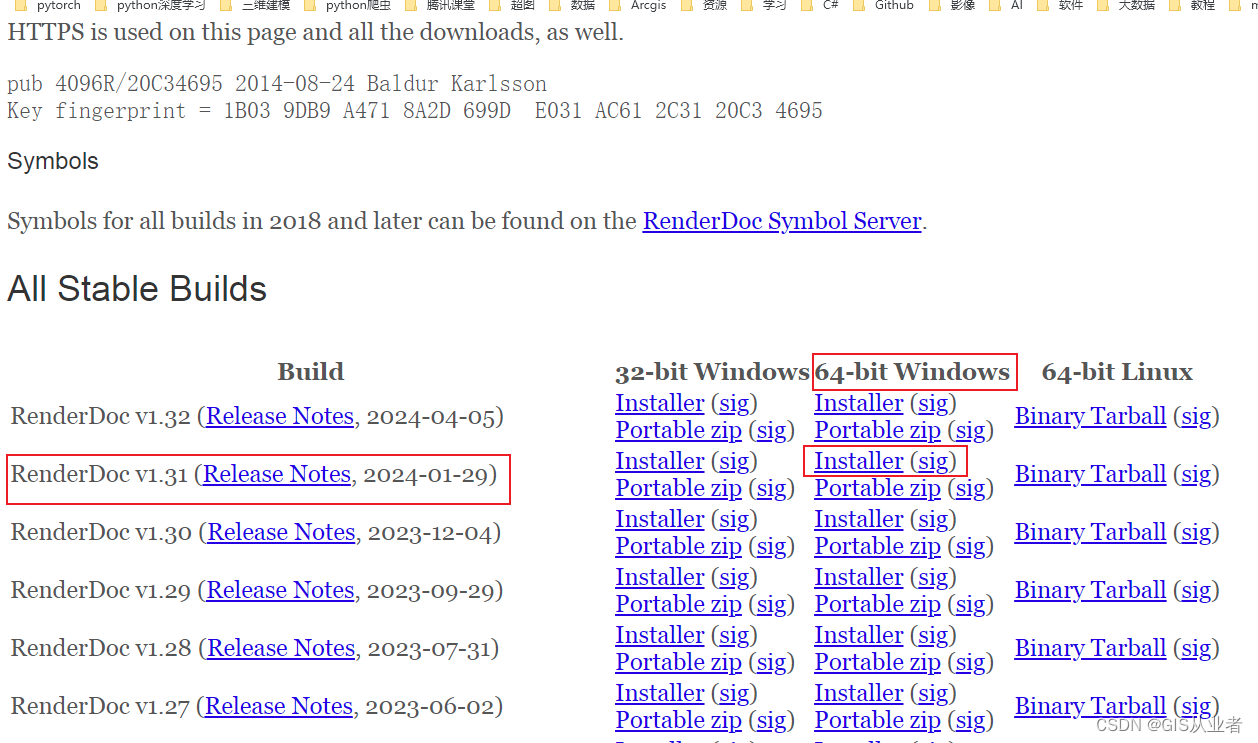
Task: Get the sig for v1.31 Binary Tarball
Action: point(1196,474)
